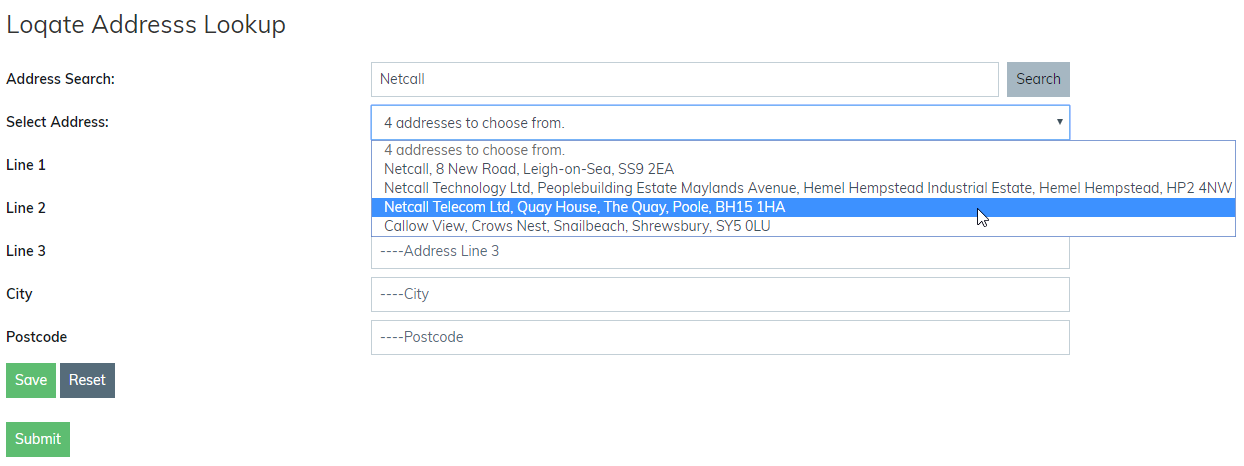Viewport: 1244px width, 466px height.
Task: Click the Loqate Addresss Lookup heading
Action: (146, 25)
